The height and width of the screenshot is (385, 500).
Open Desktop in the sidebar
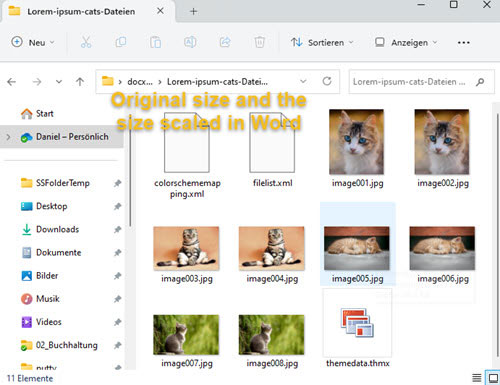pos(44,206)
